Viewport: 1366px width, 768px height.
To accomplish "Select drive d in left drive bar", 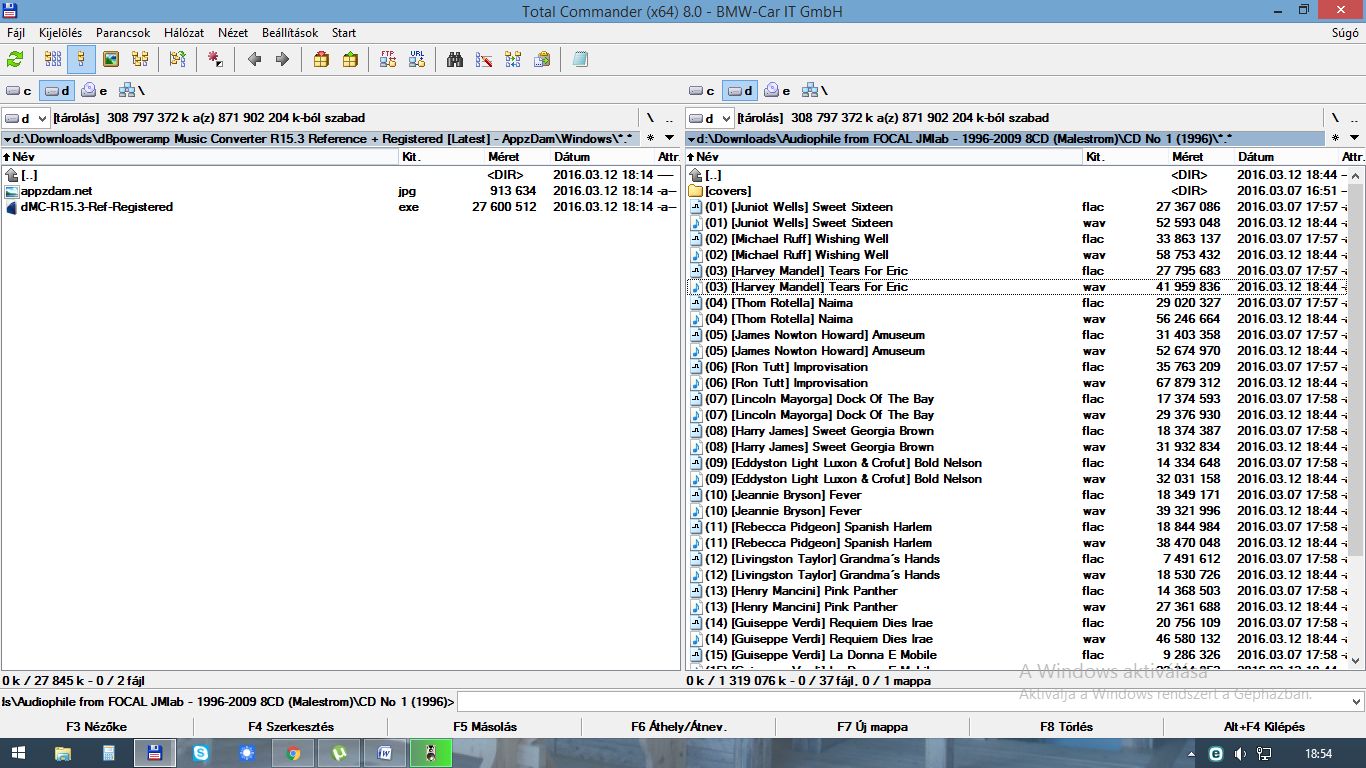I will 57,91.
